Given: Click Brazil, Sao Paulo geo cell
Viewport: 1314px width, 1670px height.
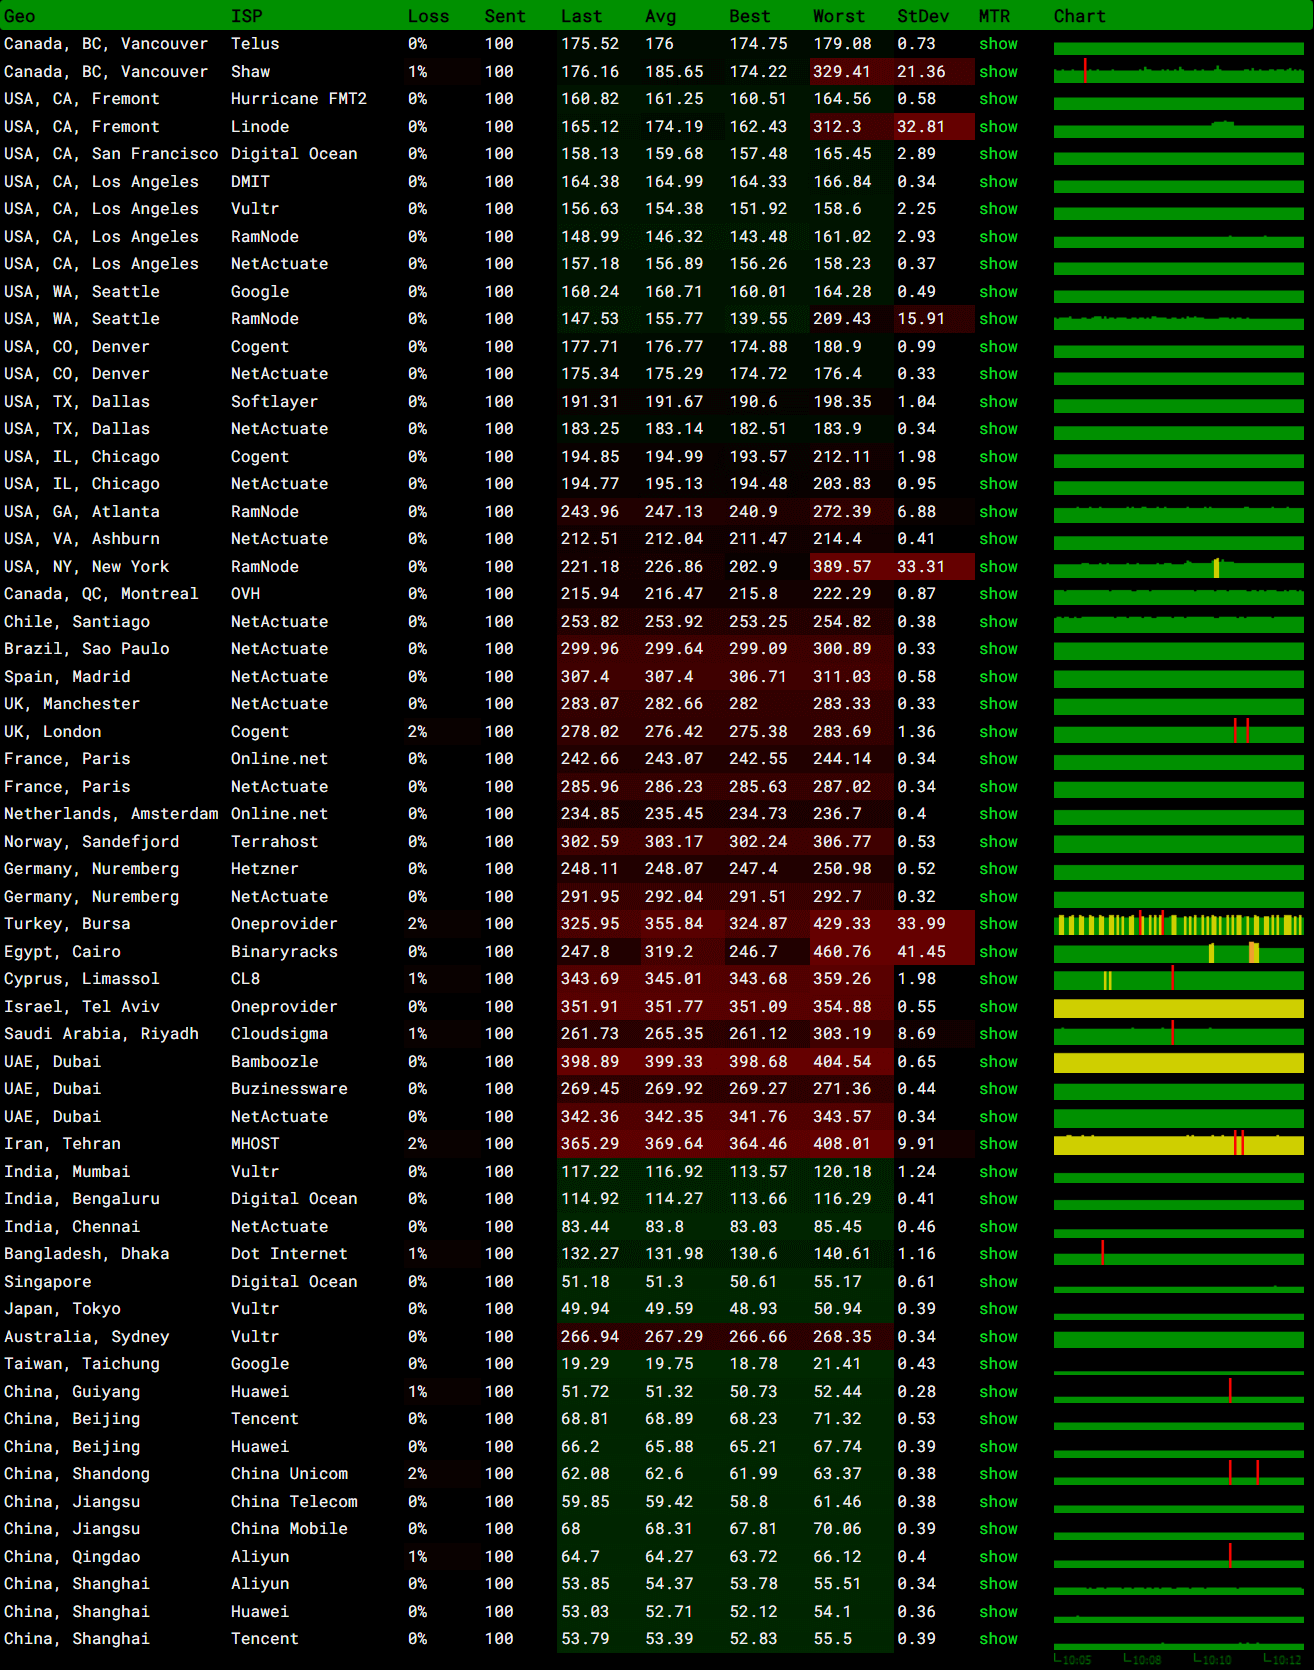Looking at the screenshot, I should click(87, 649).
